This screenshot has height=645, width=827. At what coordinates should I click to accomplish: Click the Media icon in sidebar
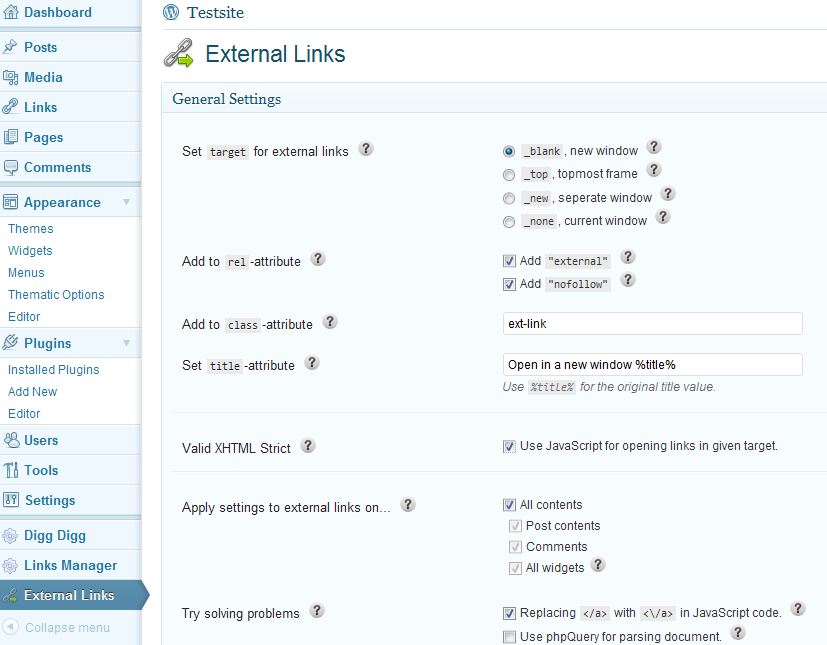[x=10, y=77]
